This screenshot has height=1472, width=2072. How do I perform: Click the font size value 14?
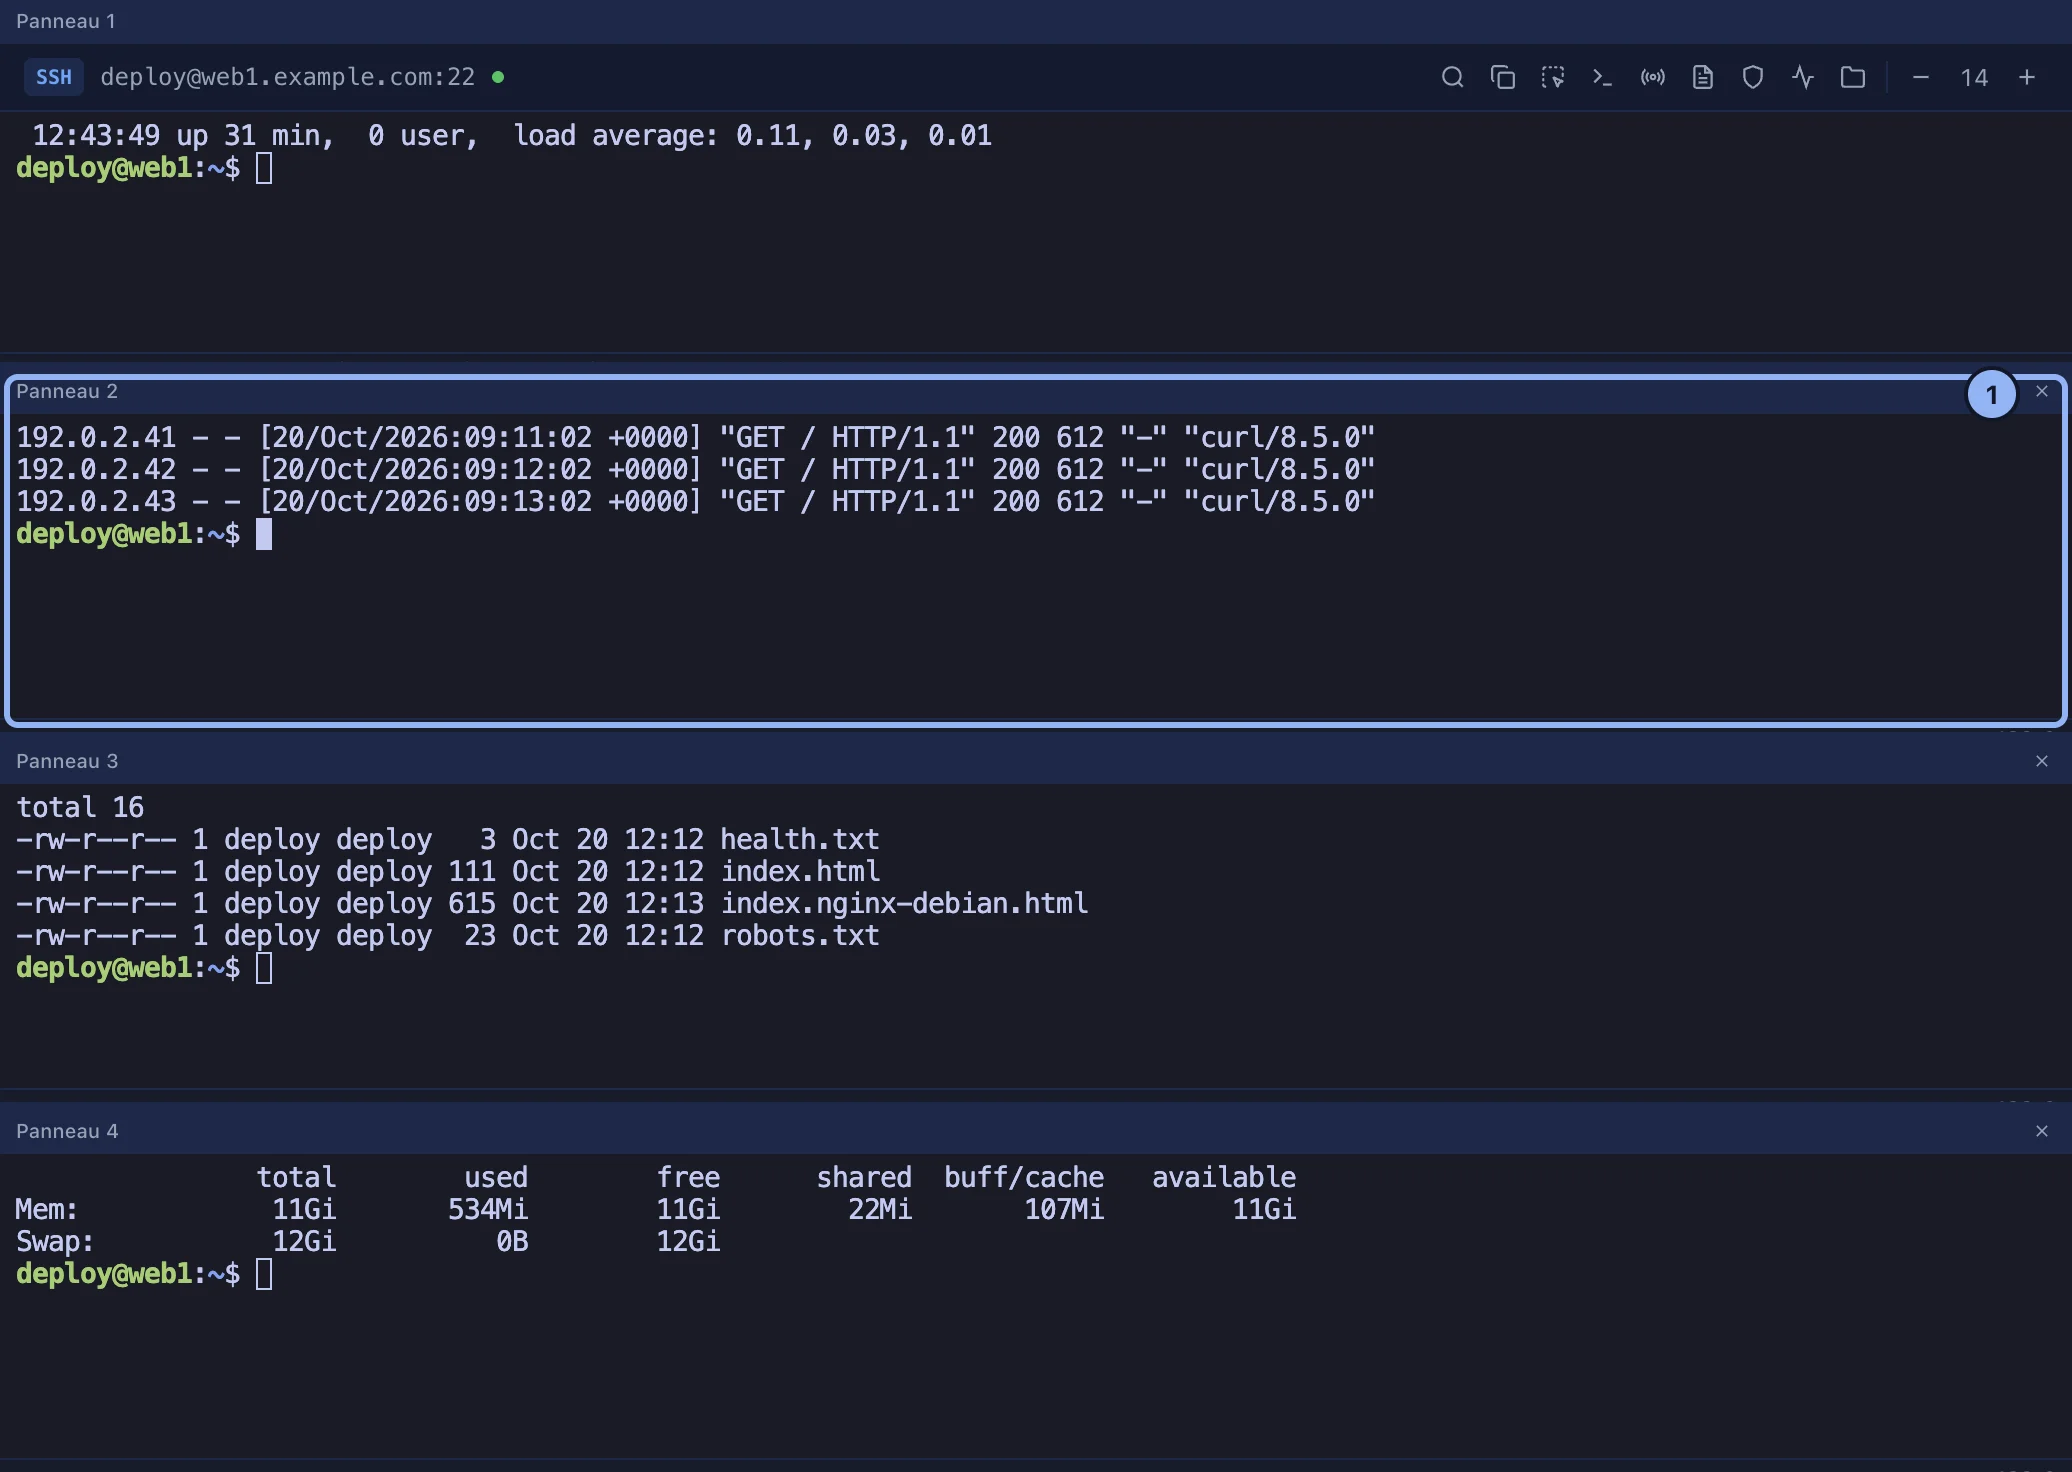[x=1974, y=78]
